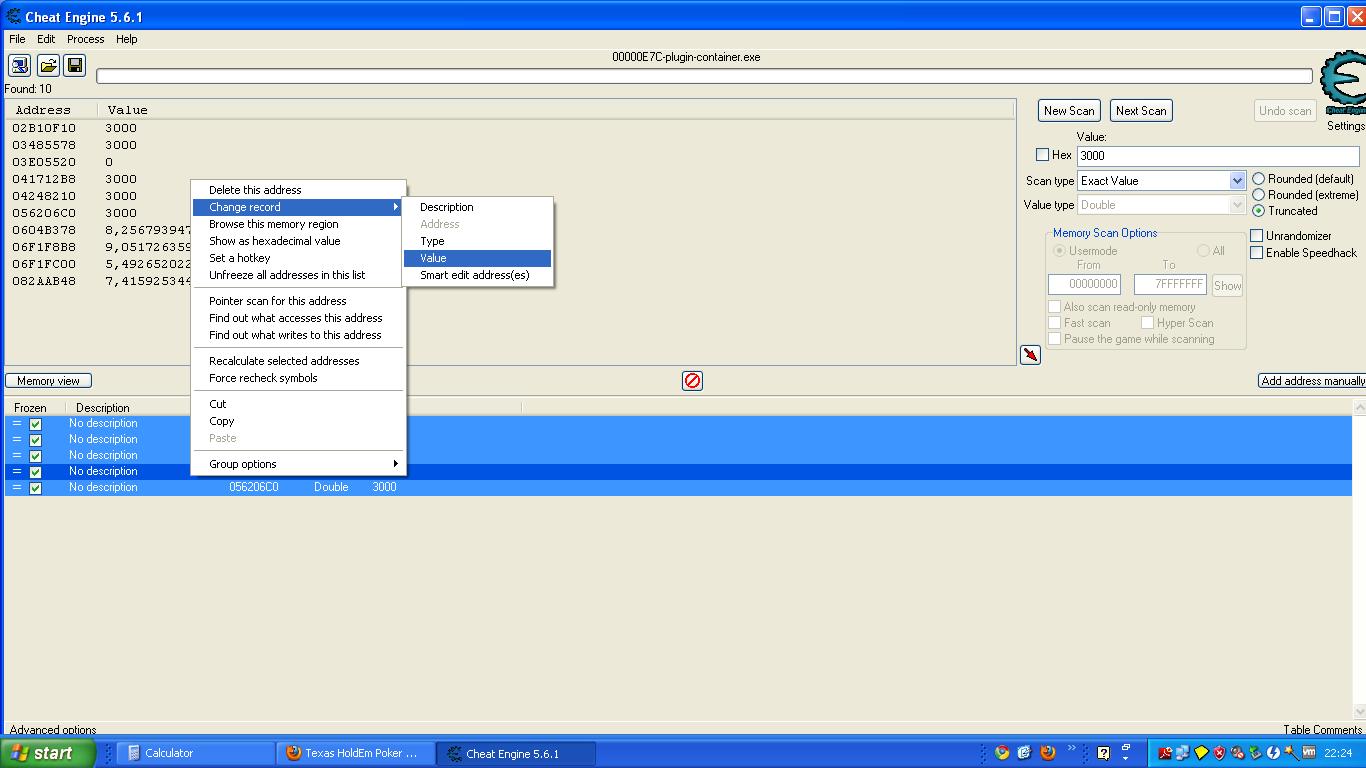Switch to Texas HoldEm Poker taskbar window
The height and width of the screenshot is (768, 1366).
[x=355, y=753]
